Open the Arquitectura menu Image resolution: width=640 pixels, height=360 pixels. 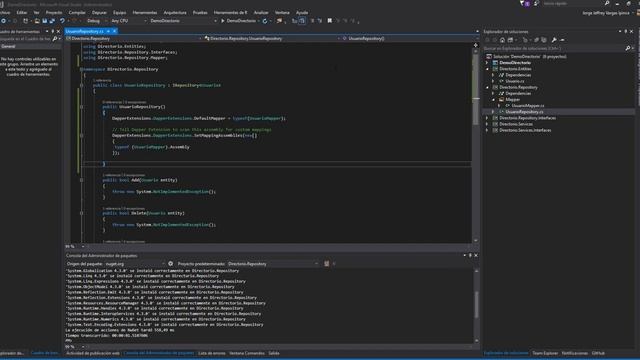175,13
